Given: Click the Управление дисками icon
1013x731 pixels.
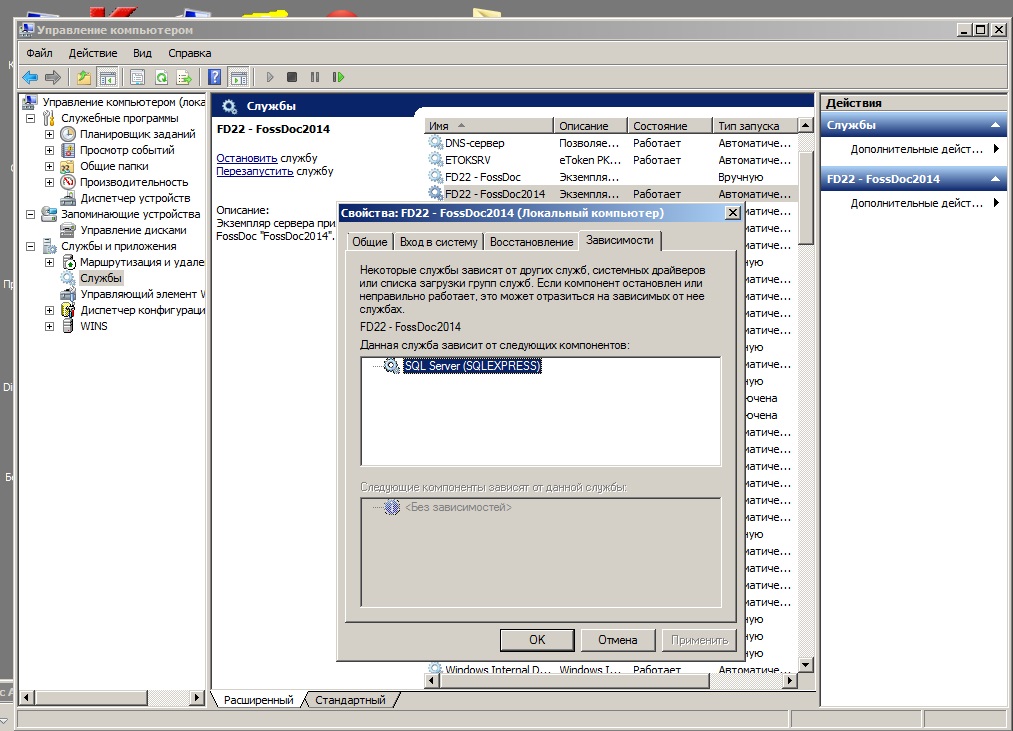Looking at the screenshot, I should (x=68, y=230).
